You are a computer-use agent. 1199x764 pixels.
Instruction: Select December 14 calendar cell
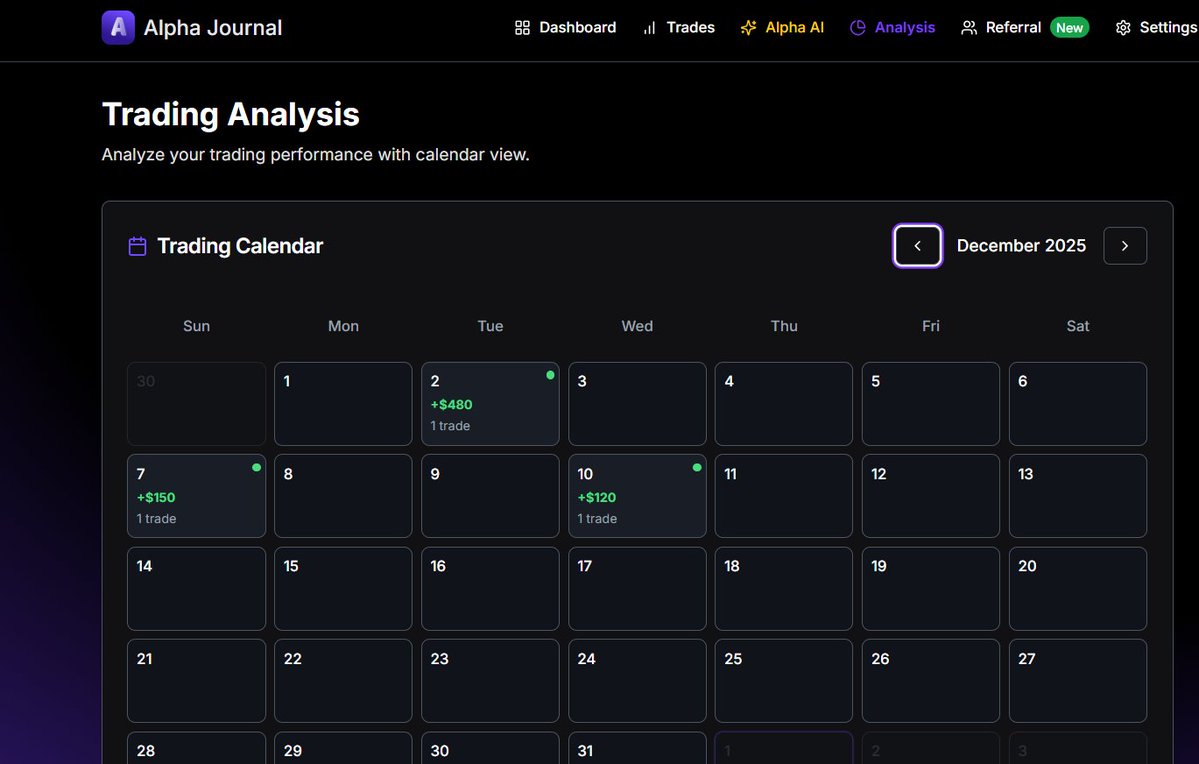(197, 589)
